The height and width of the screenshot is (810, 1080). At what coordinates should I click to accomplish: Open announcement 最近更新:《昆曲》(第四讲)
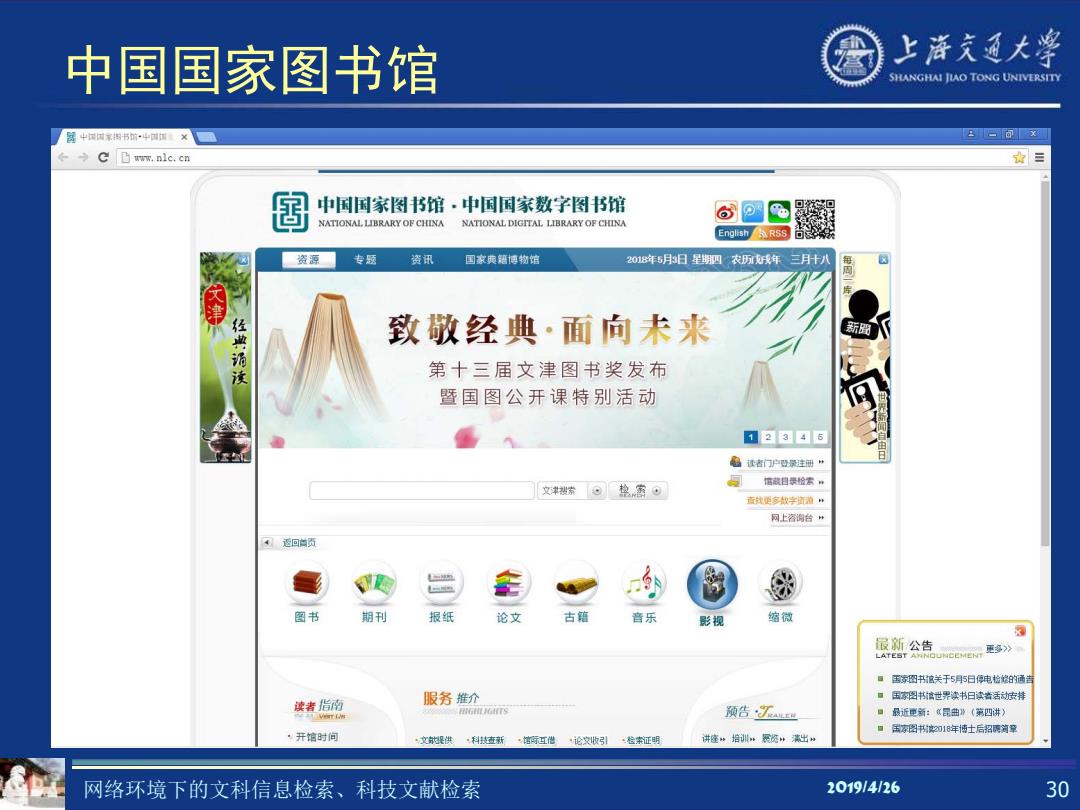pos(948,712)
